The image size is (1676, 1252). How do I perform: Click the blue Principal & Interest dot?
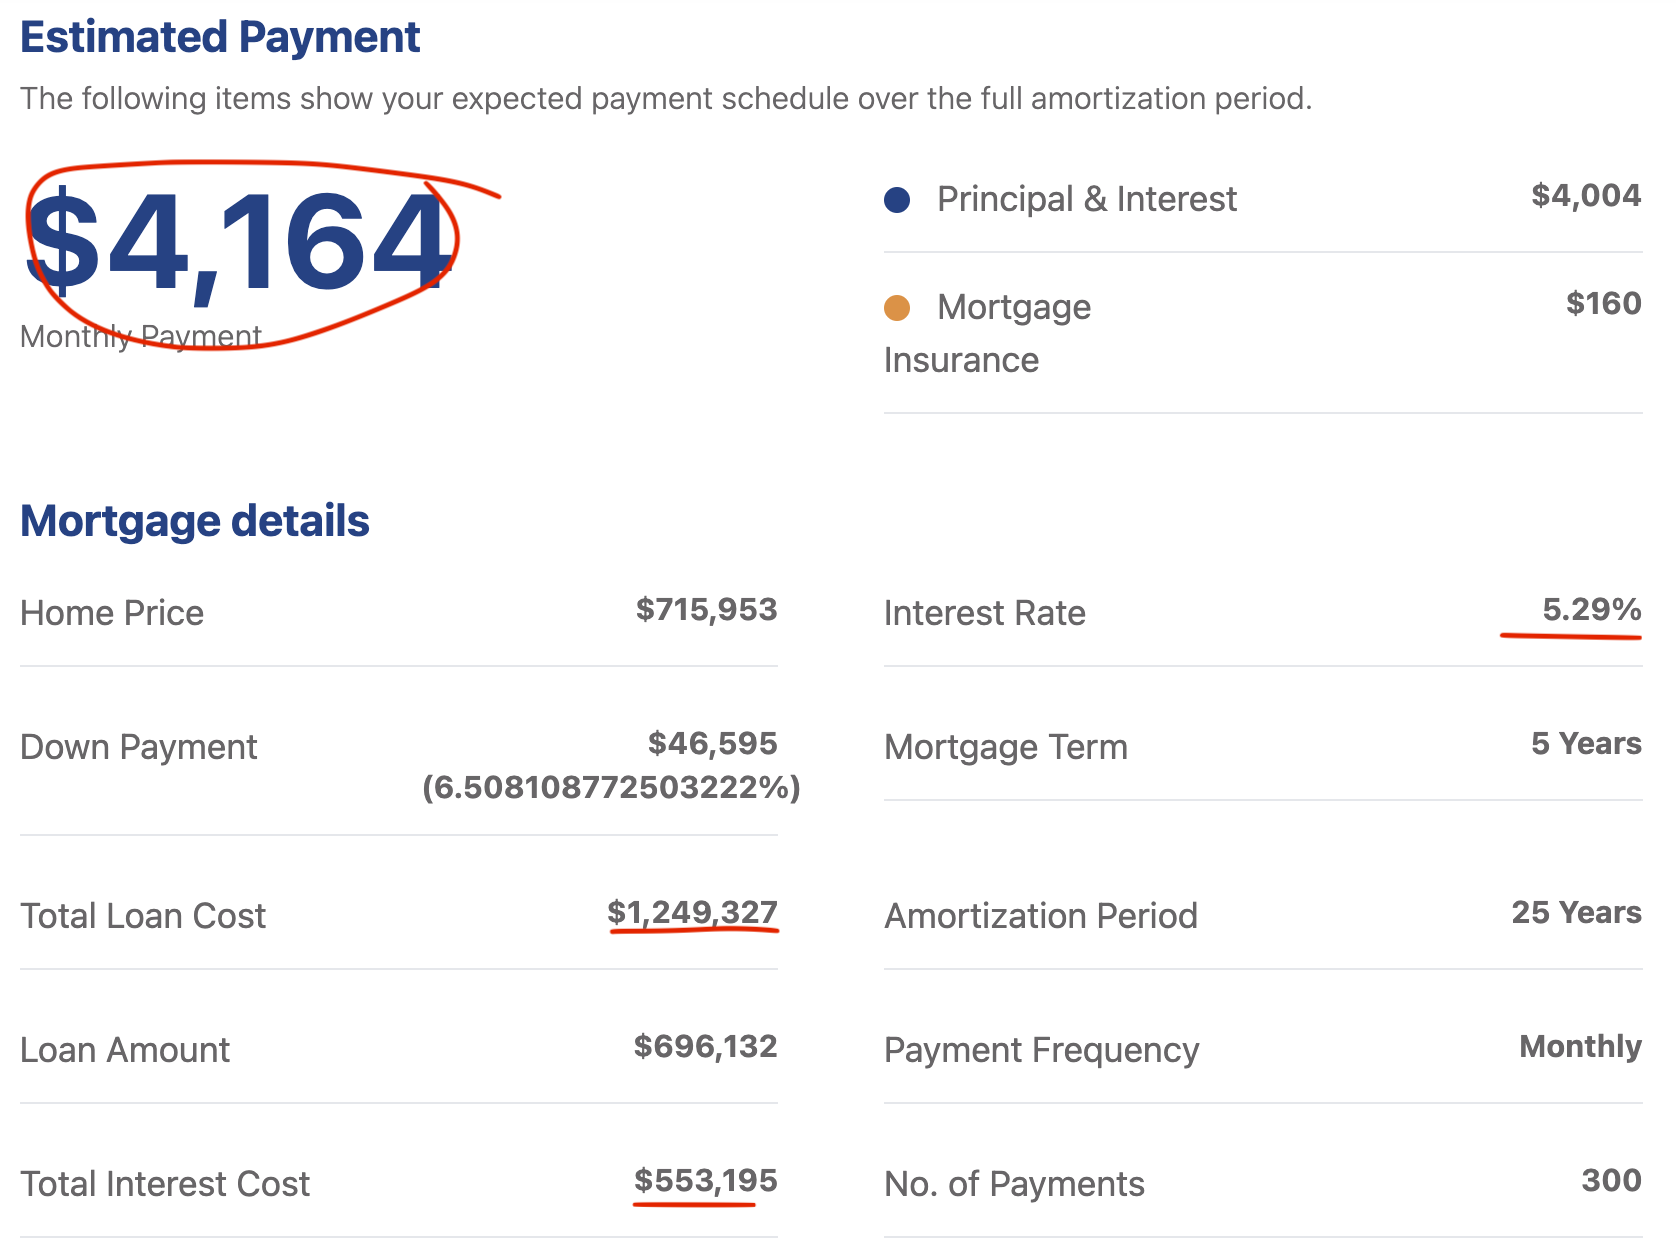coord(897,200)
